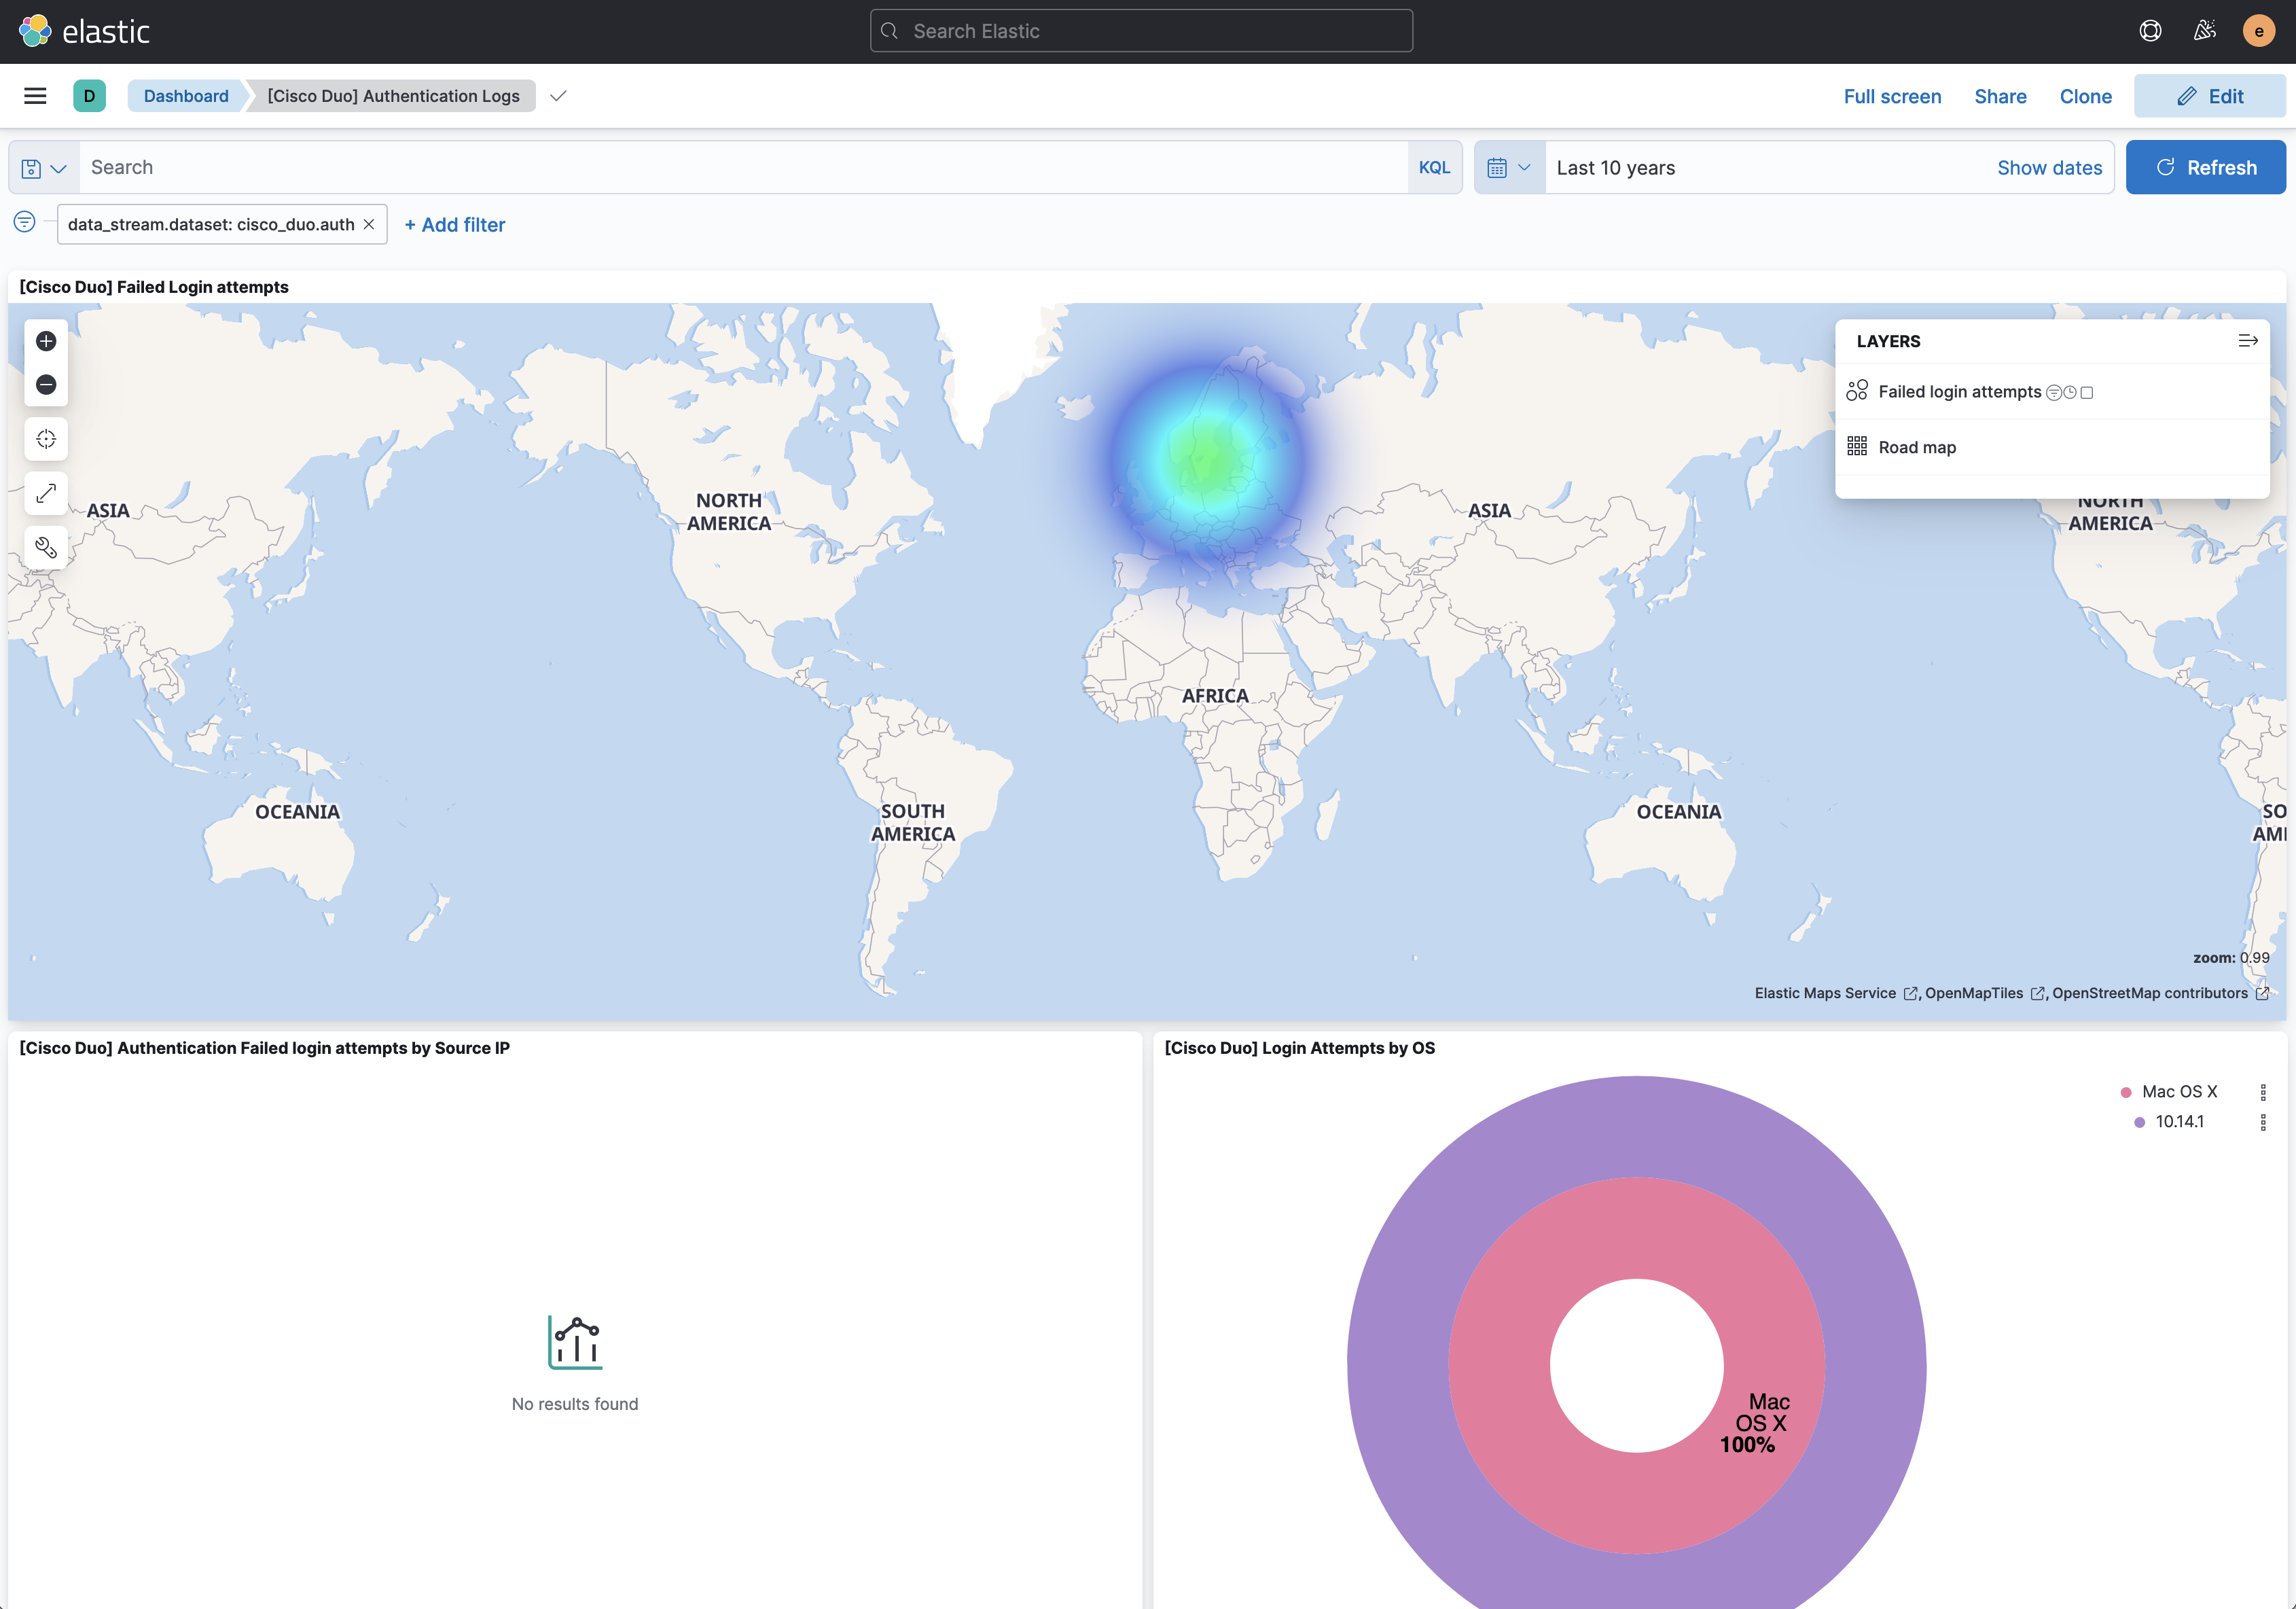2296x1609 pixels.
Task: Open the map tools wrench icon
Action: click(46, 547)
